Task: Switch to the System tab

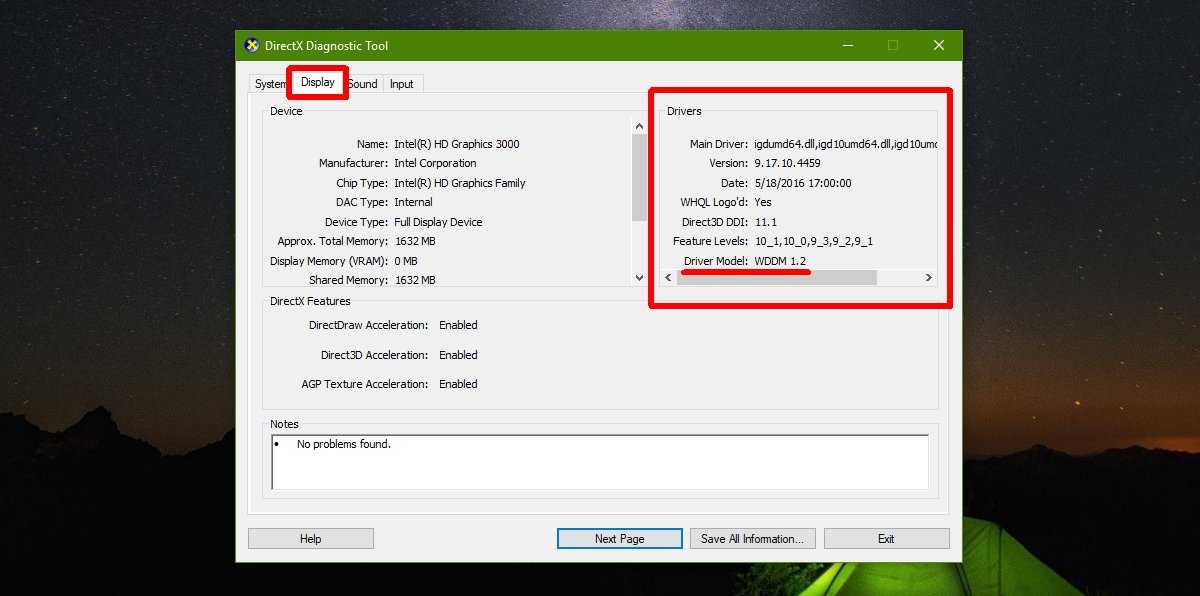Action: click(x=268, y=84)
